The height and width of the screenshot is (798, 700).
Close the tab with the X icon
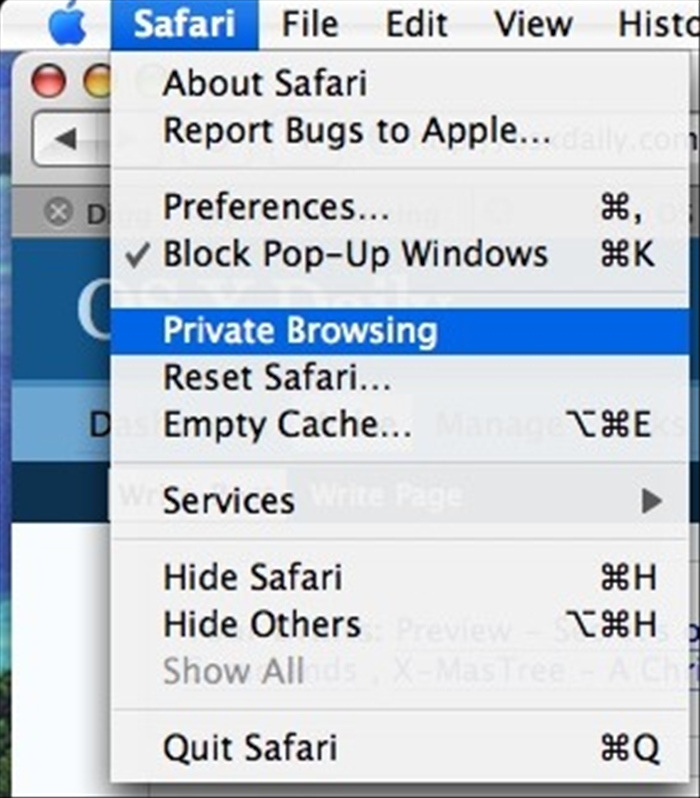coord(58,212)
